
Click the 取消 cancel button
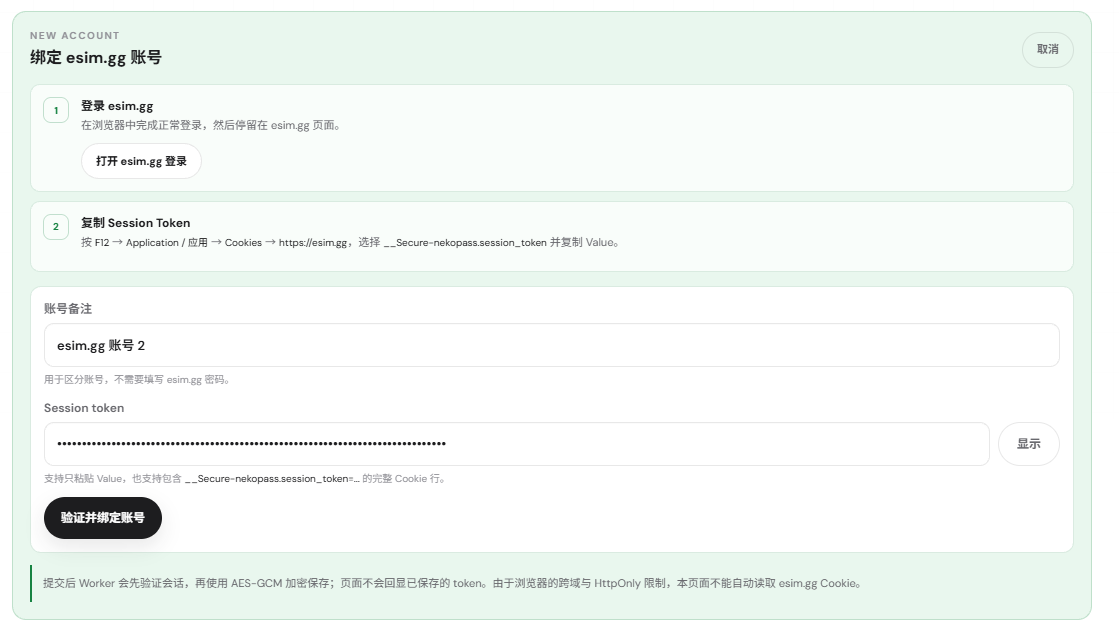tap(1047, 50)
